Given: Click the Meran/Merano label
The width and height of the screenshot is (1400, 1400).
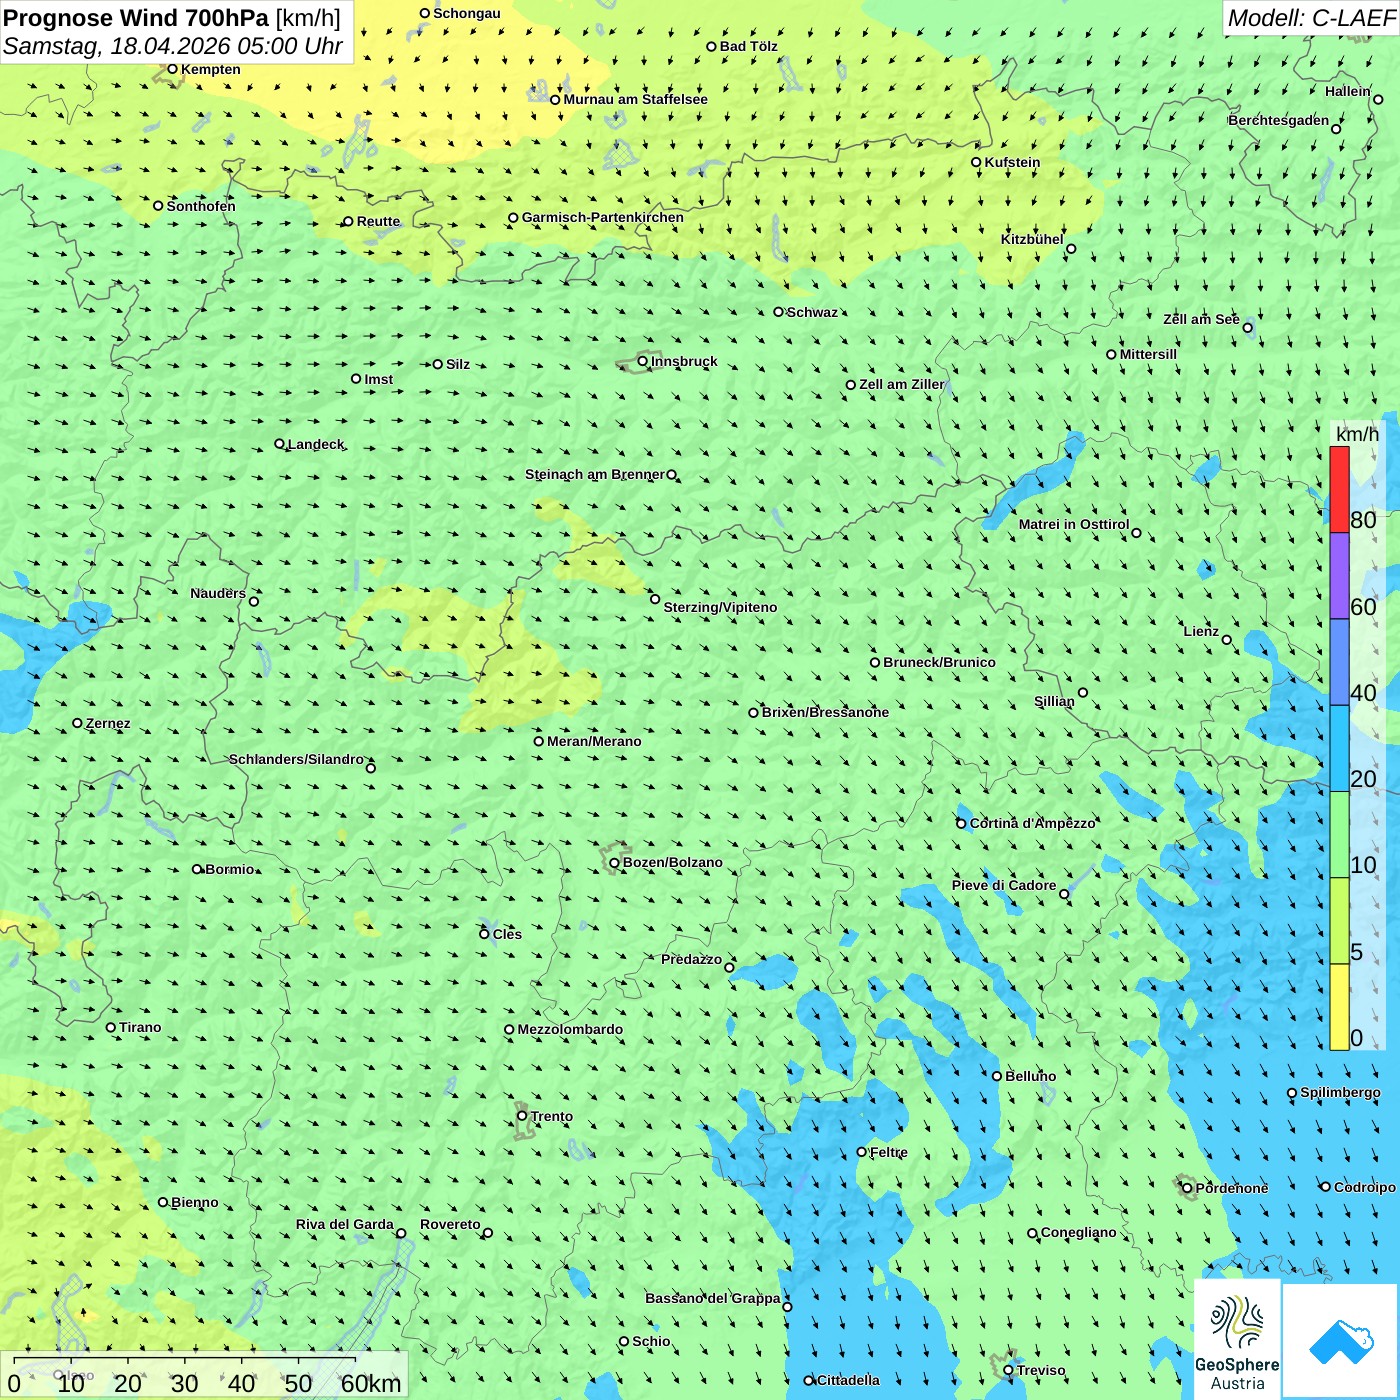Looking at the screenshot, I should click(x=594, y=741).
